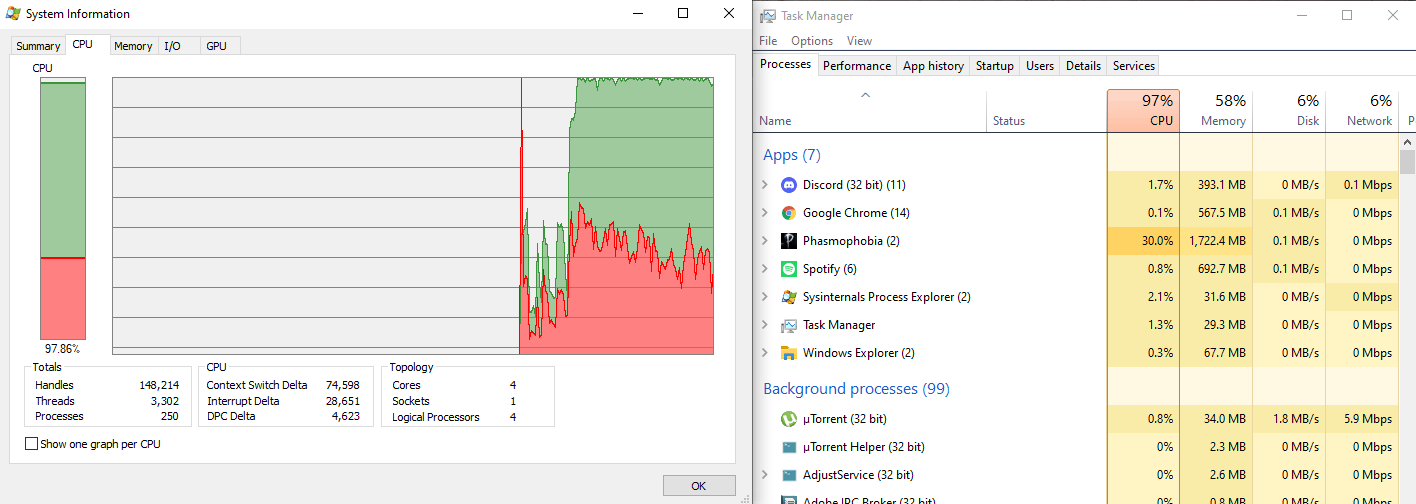Select the Processes tab
Screen dimensions: 1416x504
coord(786,64)
